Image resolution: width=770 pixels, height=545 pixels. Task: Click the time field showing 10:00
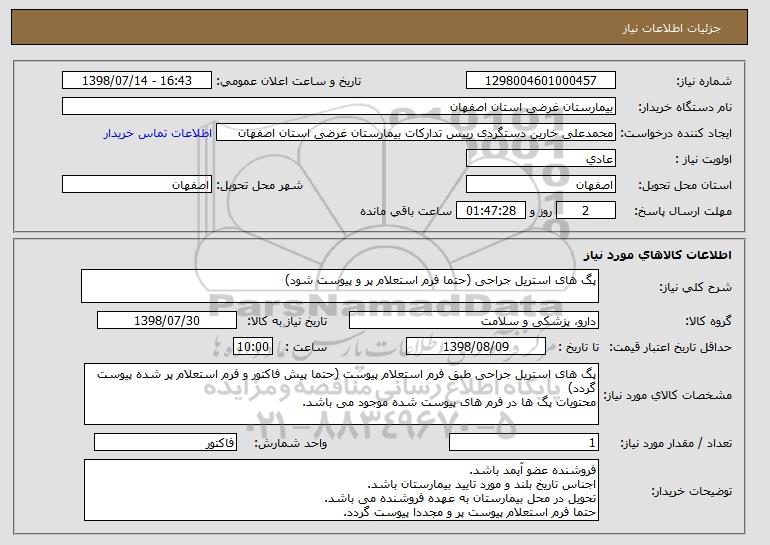pos(253,347)
